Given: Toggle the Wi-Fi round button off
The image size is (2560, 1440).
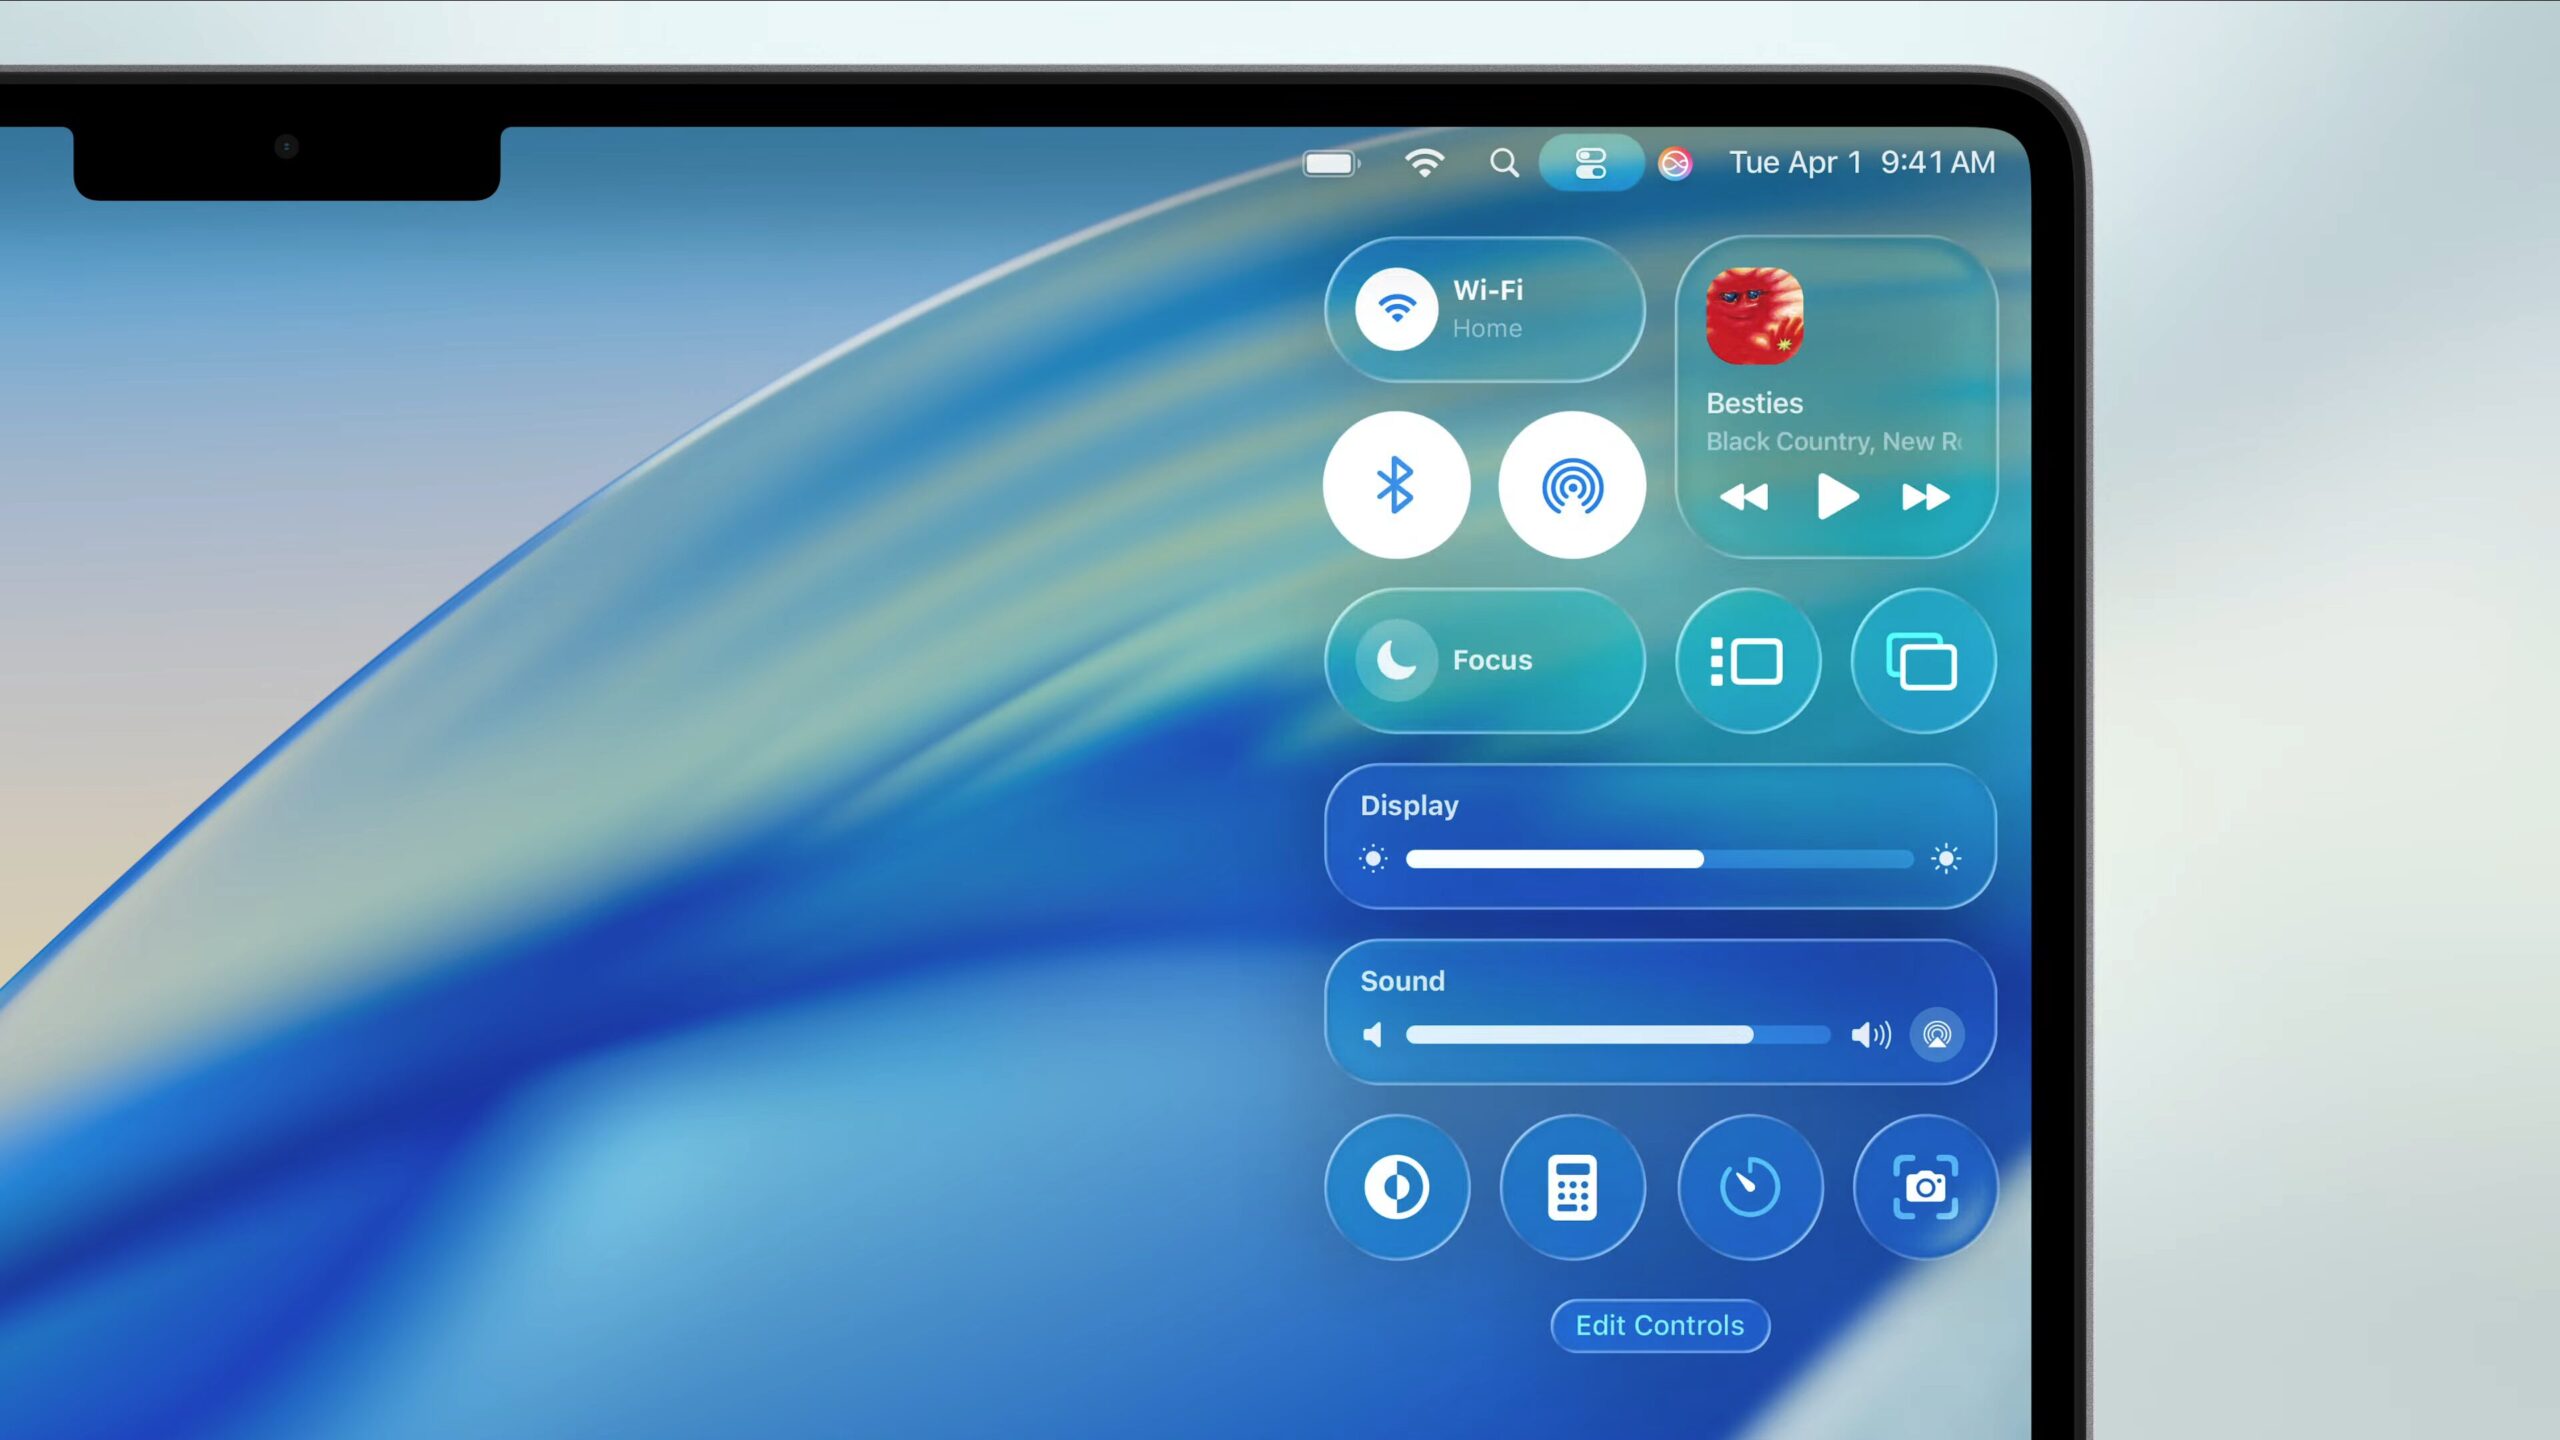Looking at the screenshot, I should point(1397,309).
